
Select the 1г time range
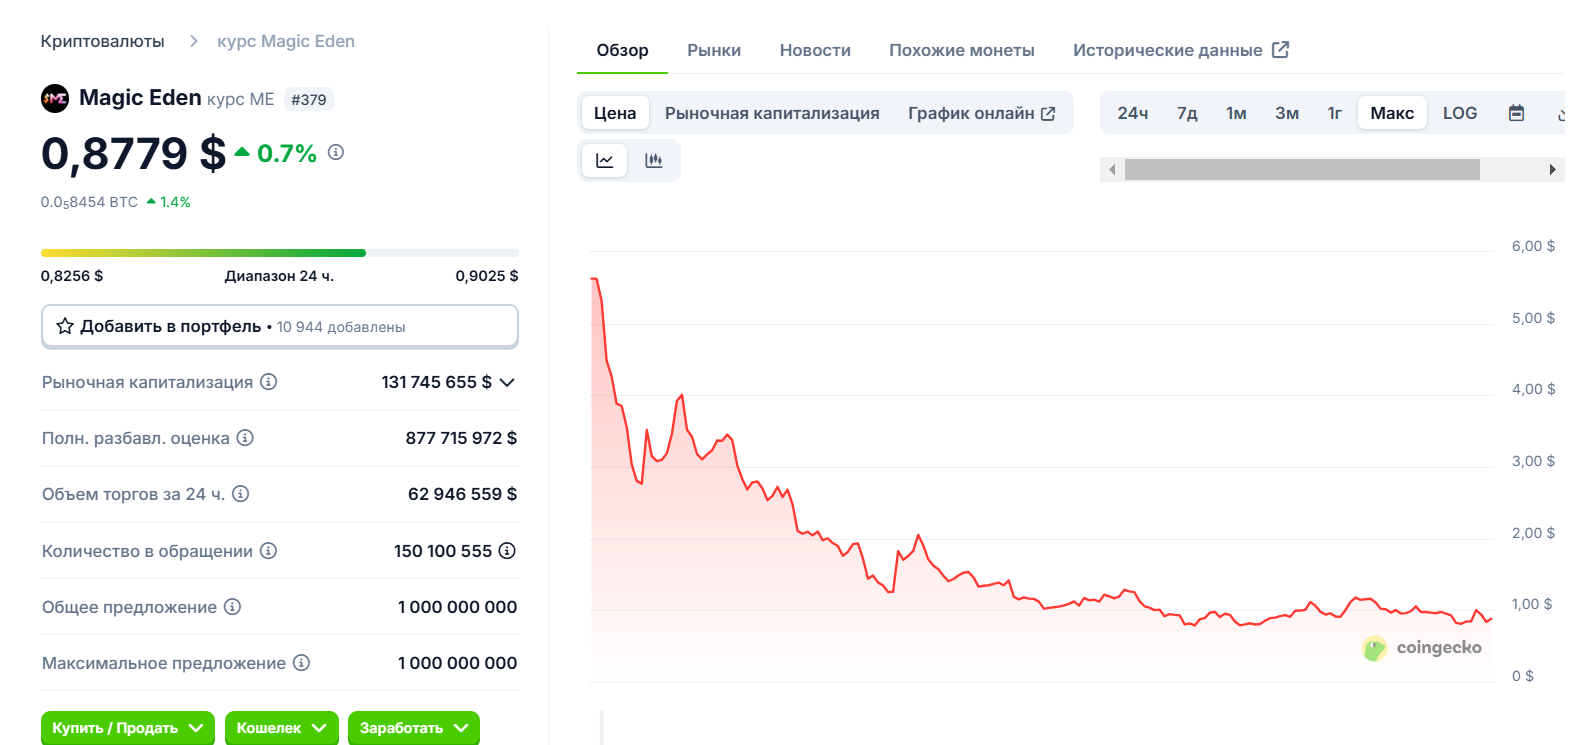(x=1334, y=113)
